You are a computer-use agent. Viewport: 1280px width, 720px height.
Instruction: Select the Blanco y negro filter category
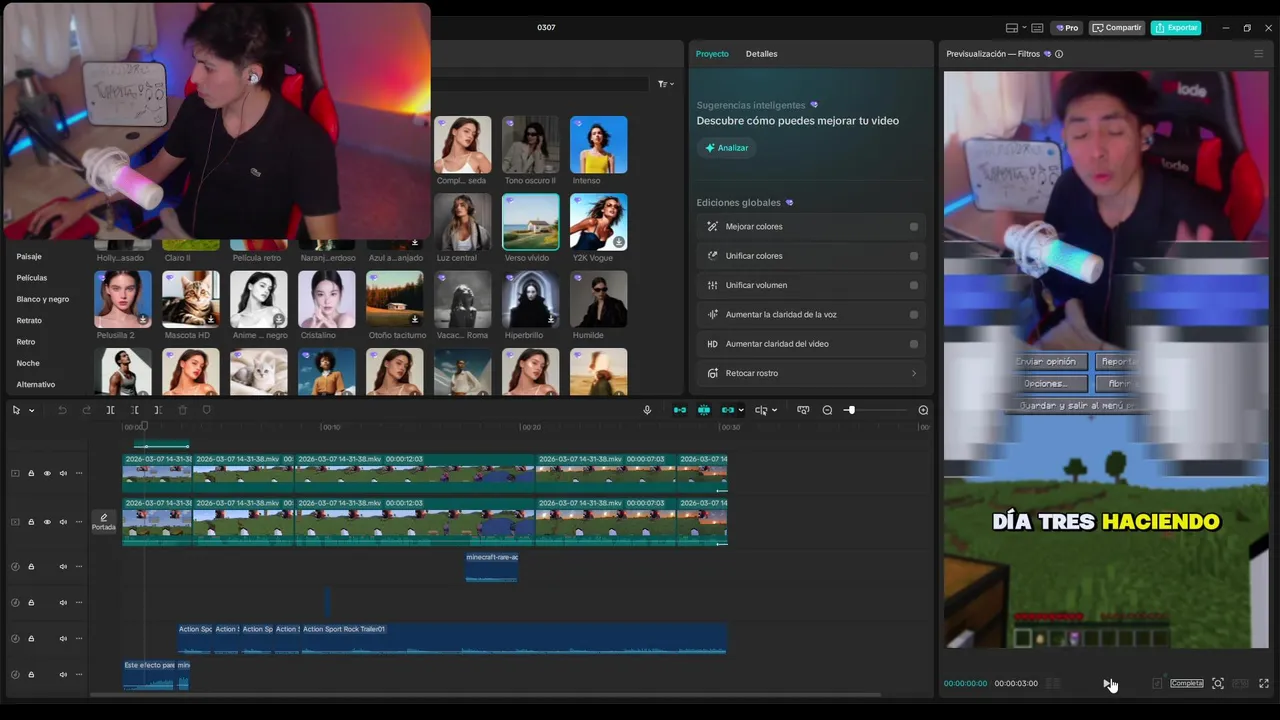(43, 299)
